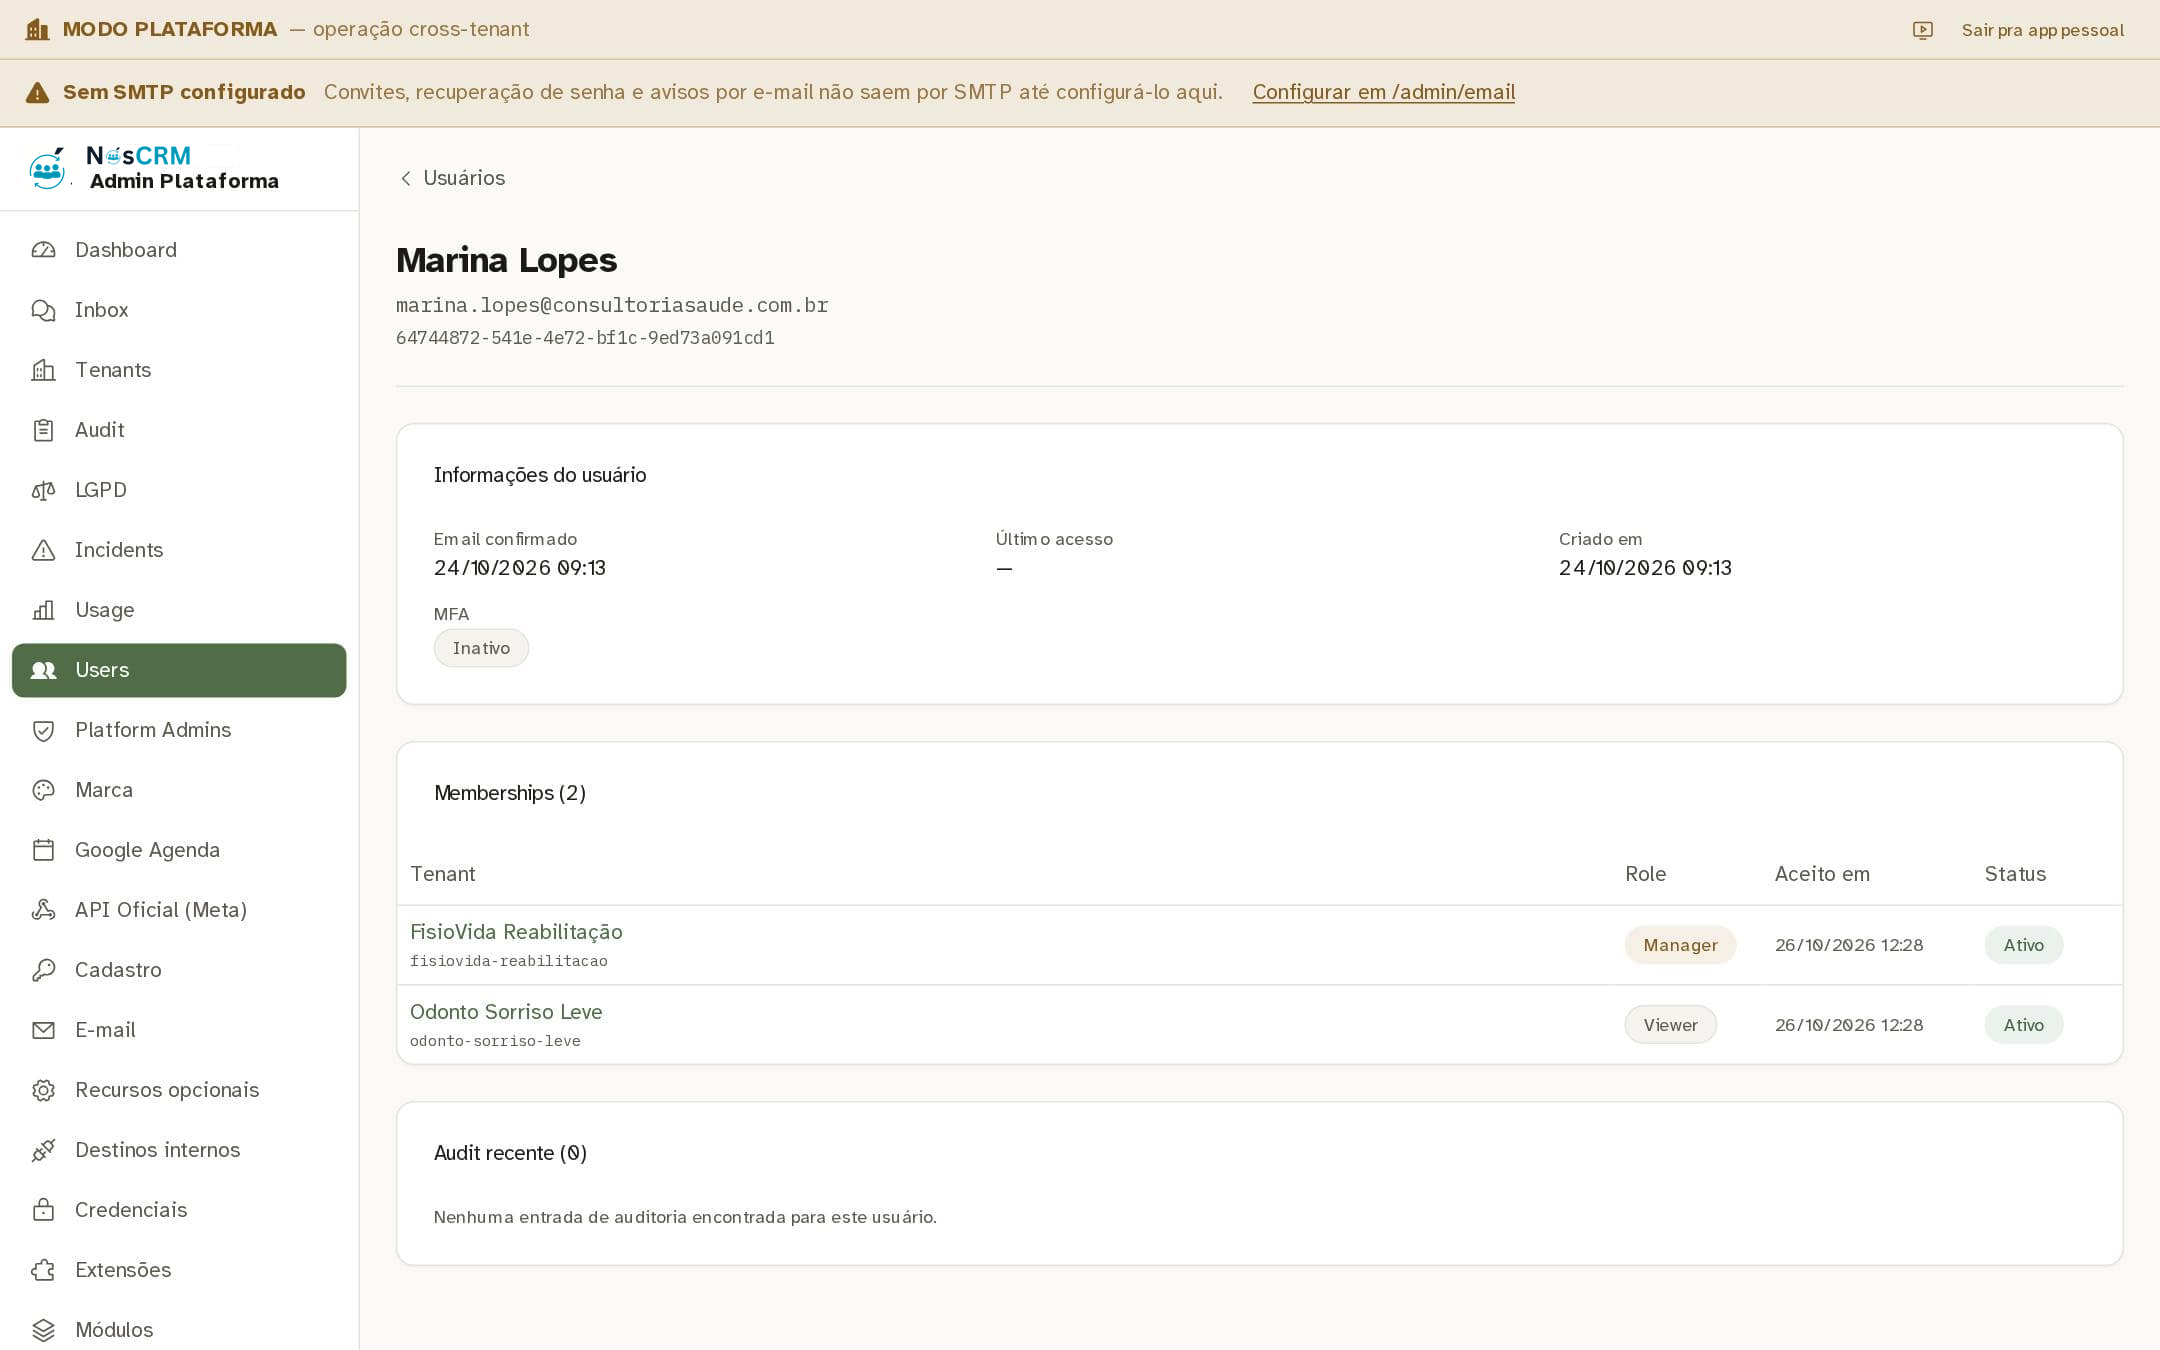Click the API Oficial (Meta) webhook icon
This screenshot has height=1350, width=2160.
pos(43,910)
